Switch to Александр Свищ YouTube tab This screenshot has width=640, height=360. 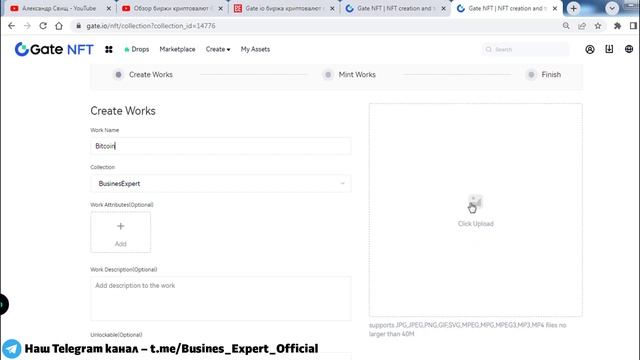(x=59, y=8)
